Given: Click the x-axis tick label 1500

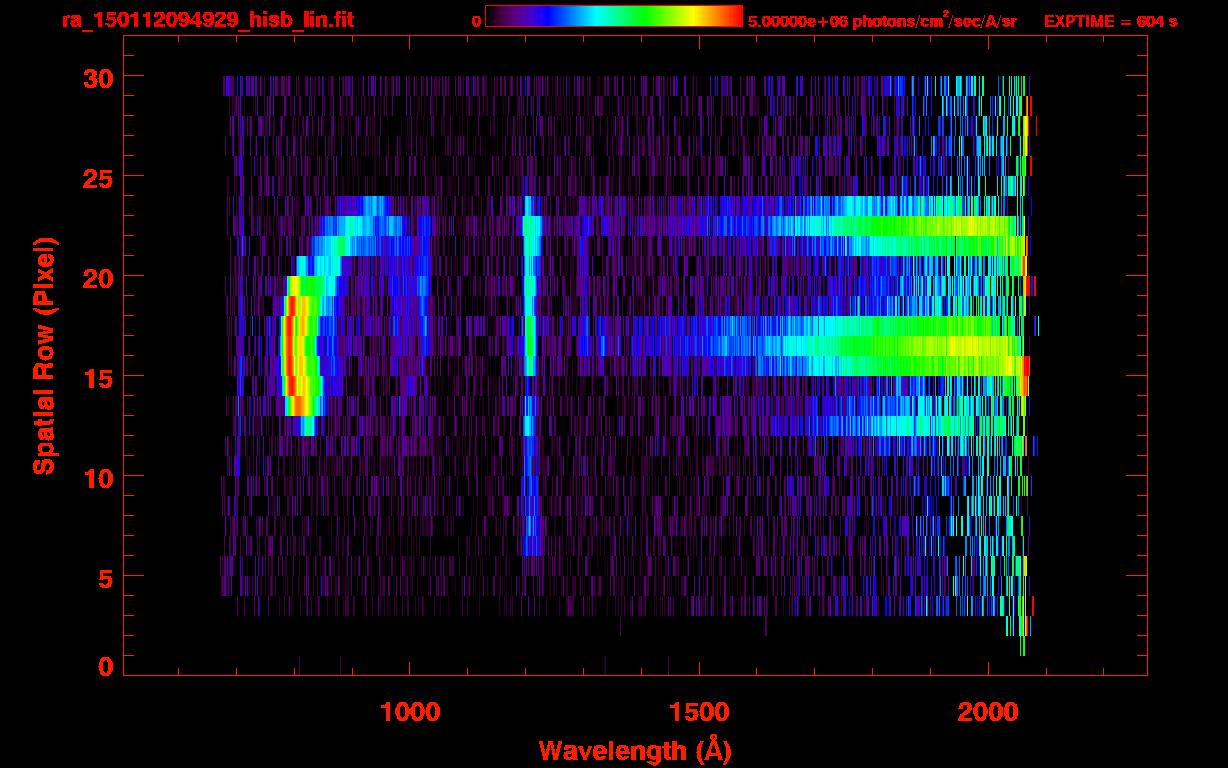Looking at the screenshot, I should coord(698,712).
